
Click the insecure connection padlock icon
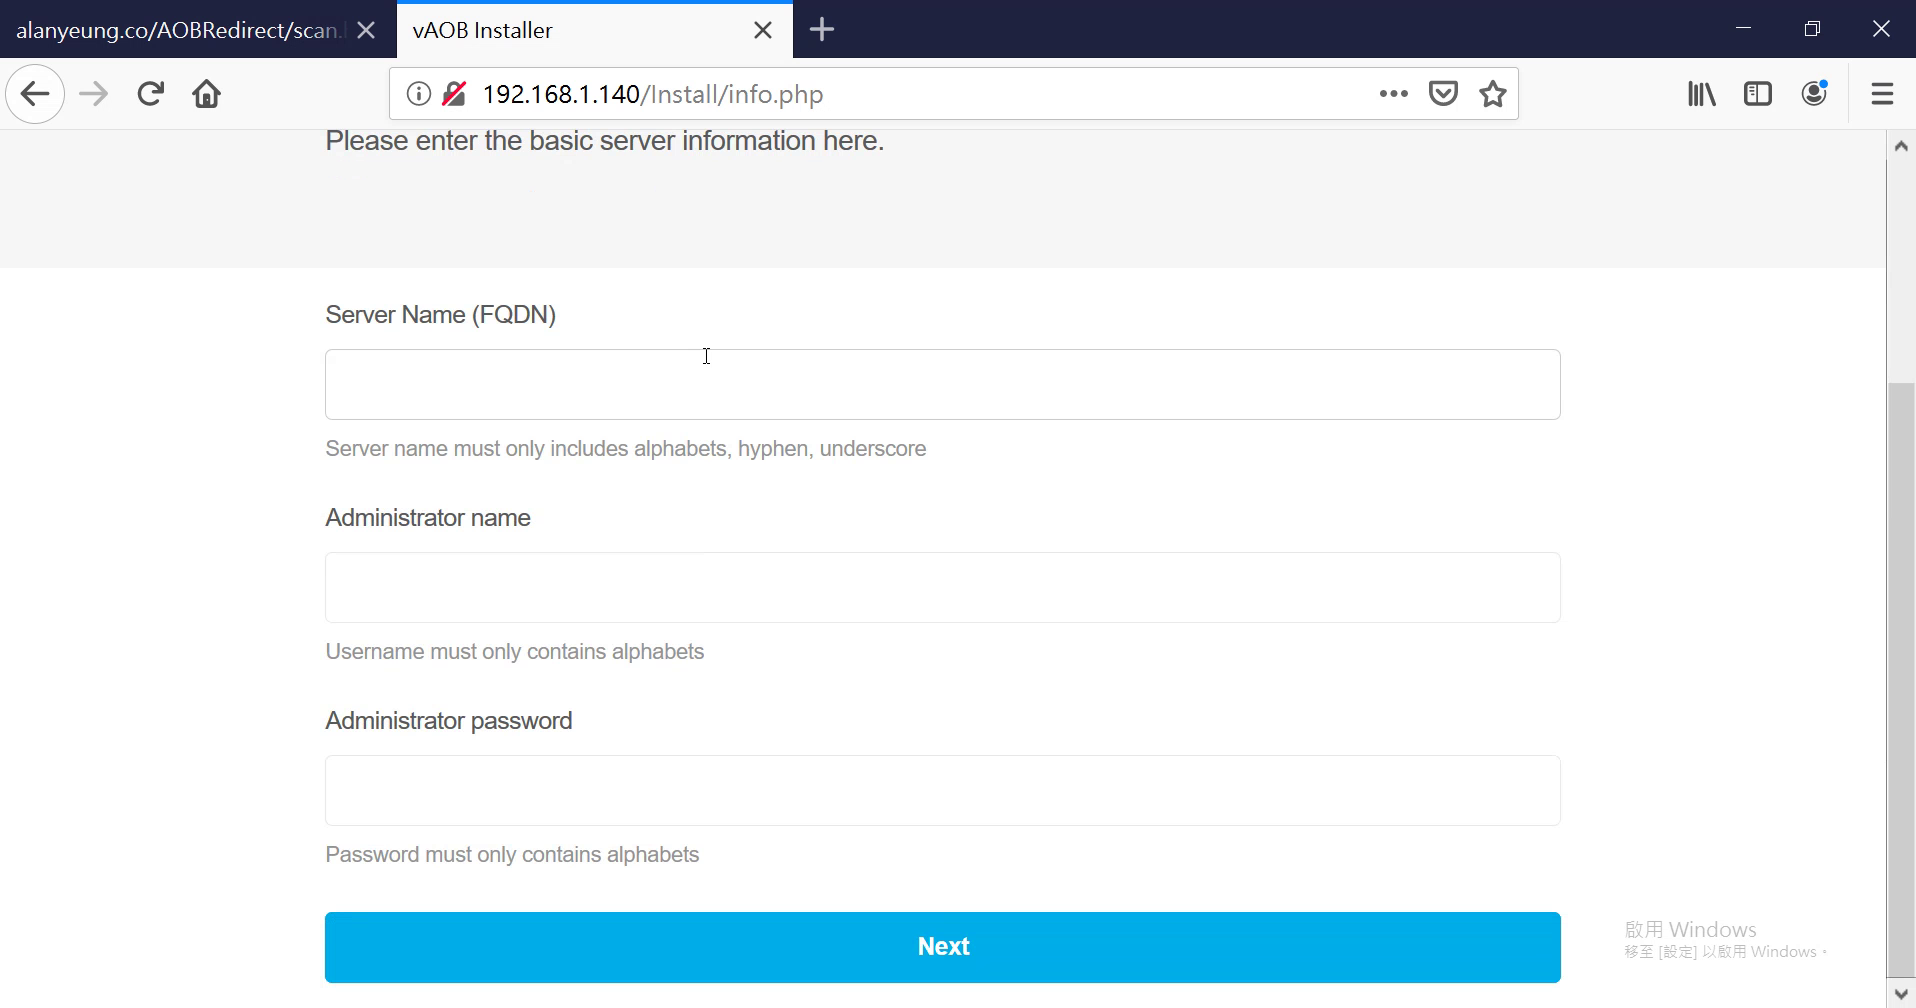(x=454, y=94)
